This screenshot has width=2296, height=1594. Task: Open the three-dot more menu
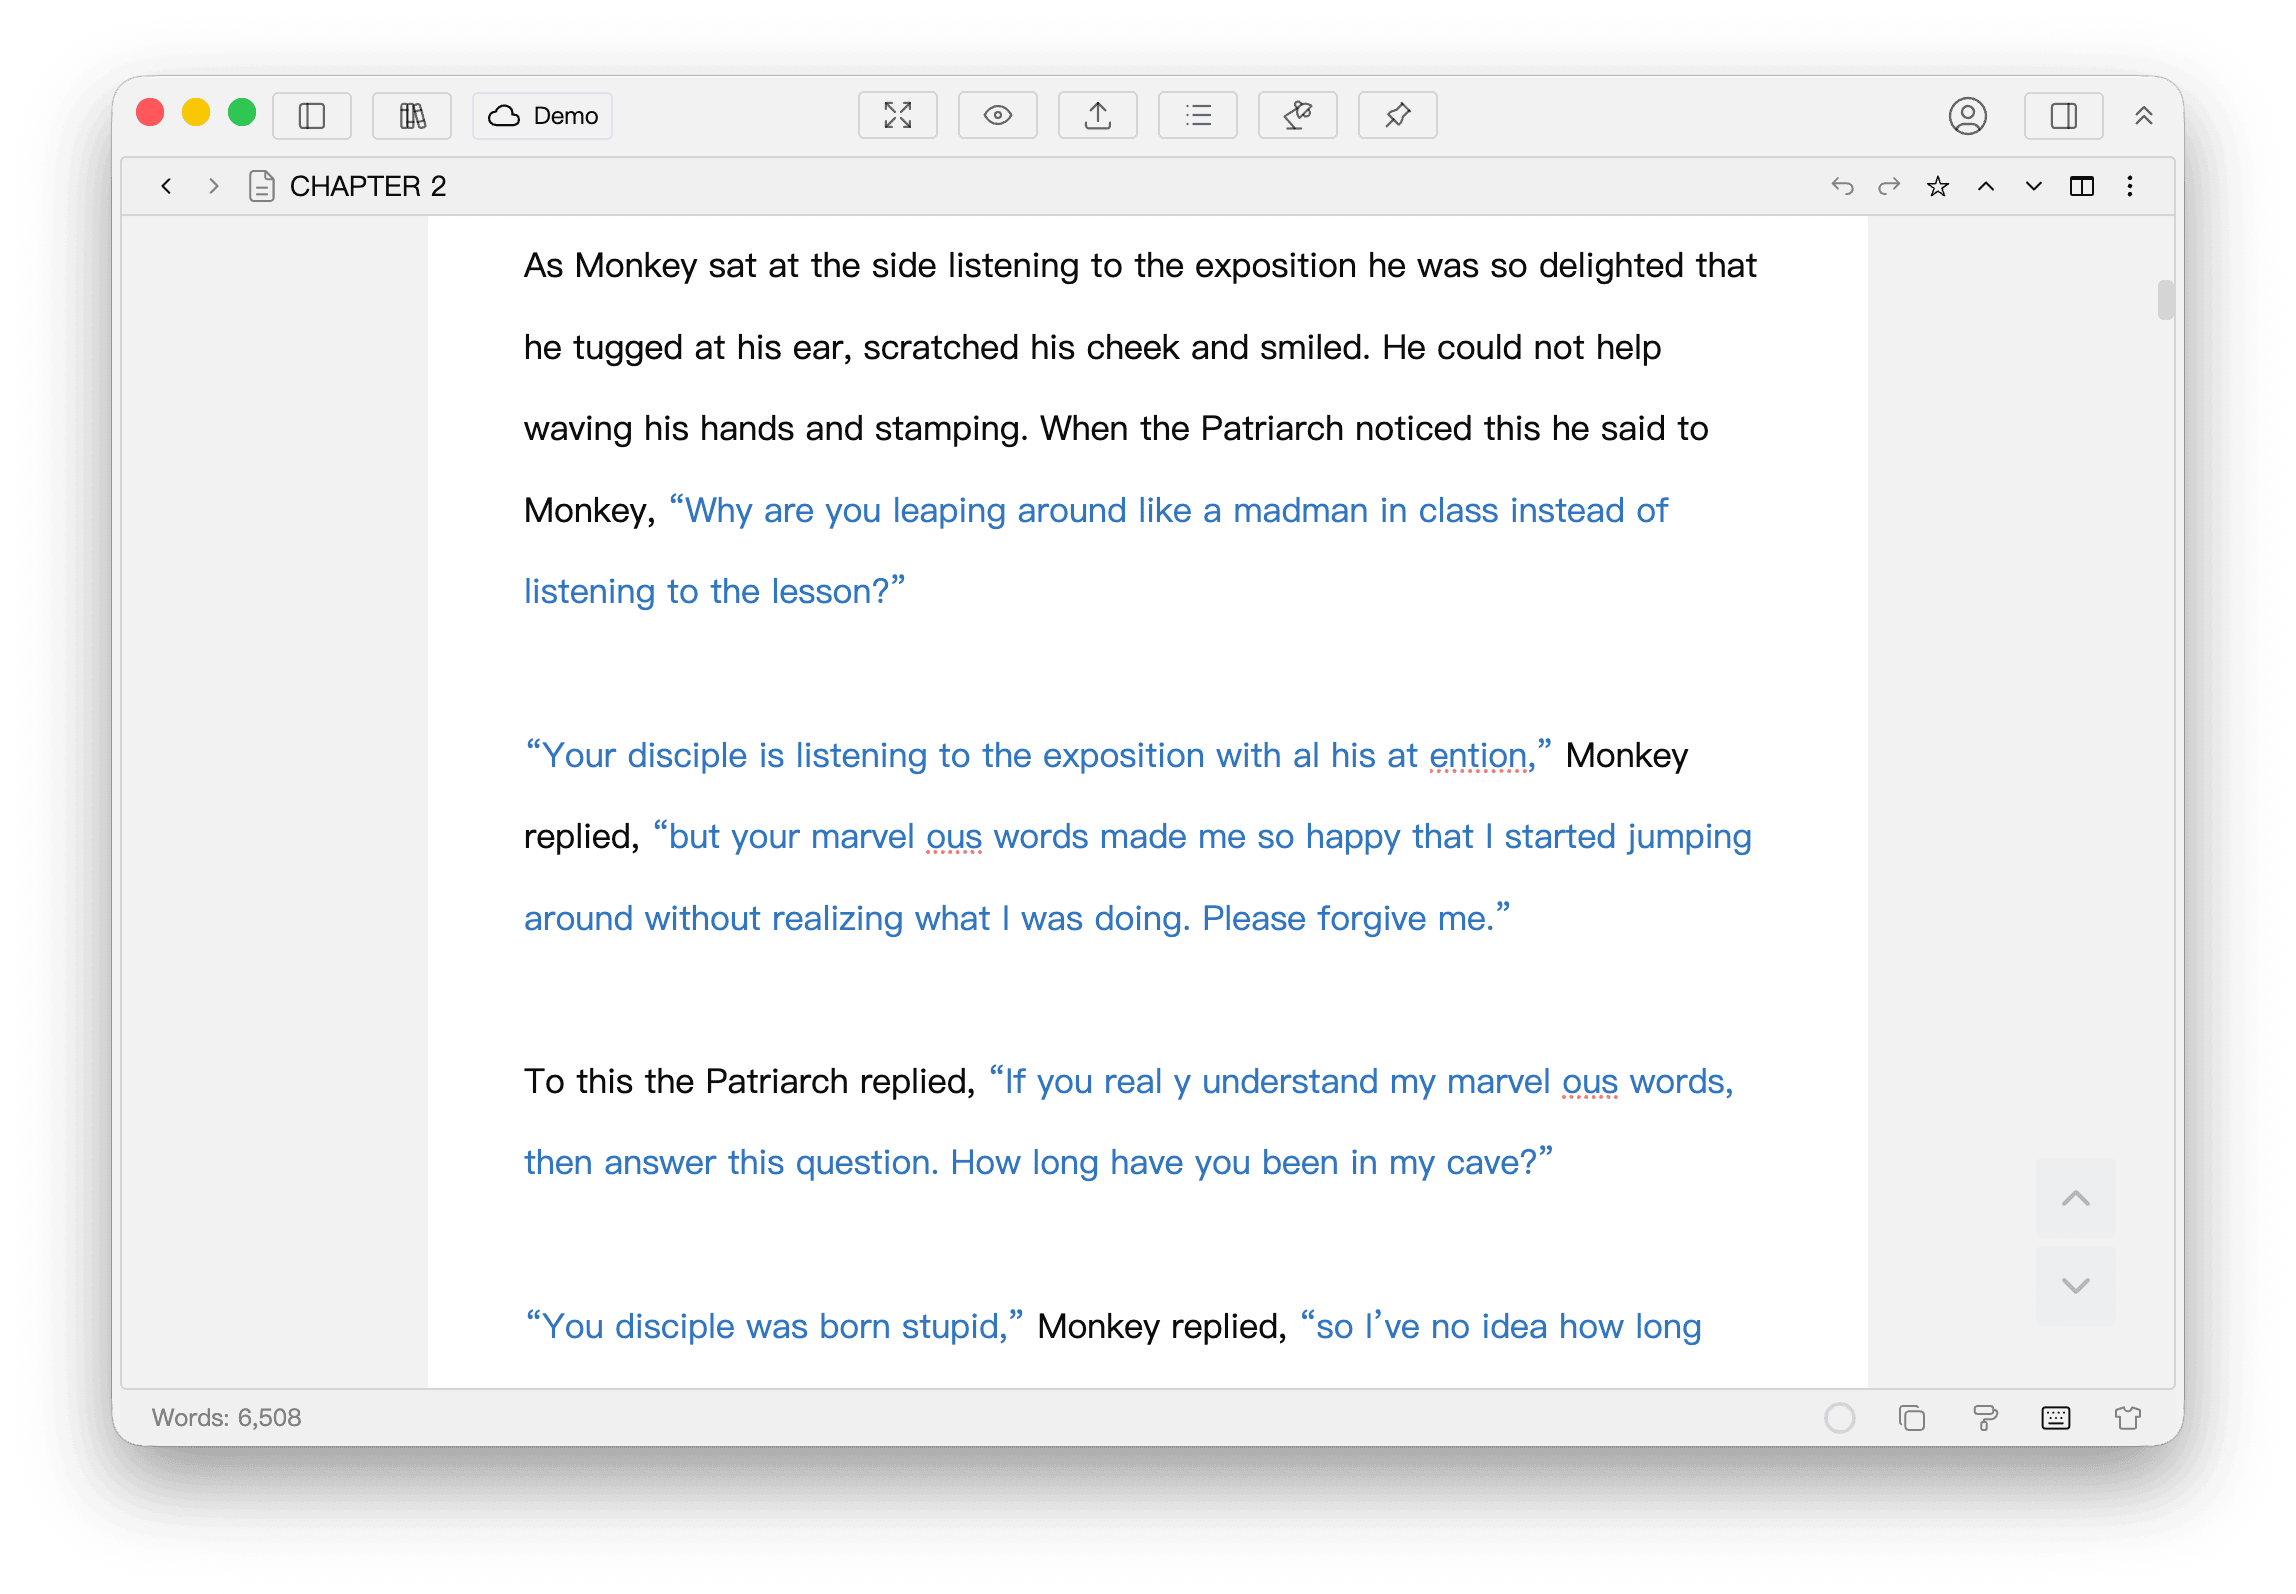2130,186
